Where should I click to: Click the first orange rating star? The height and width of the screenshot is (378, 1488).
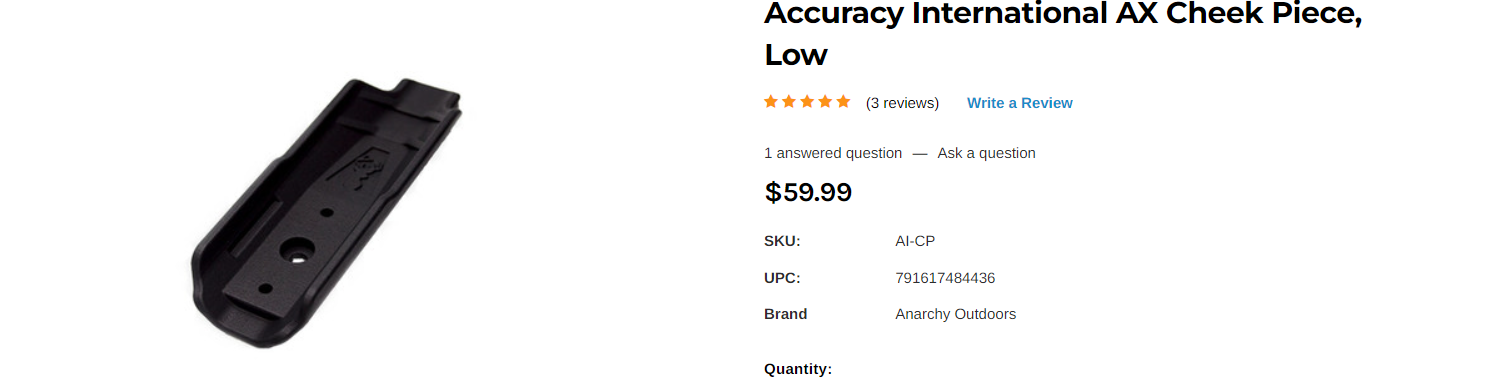[x=771, y=101]
